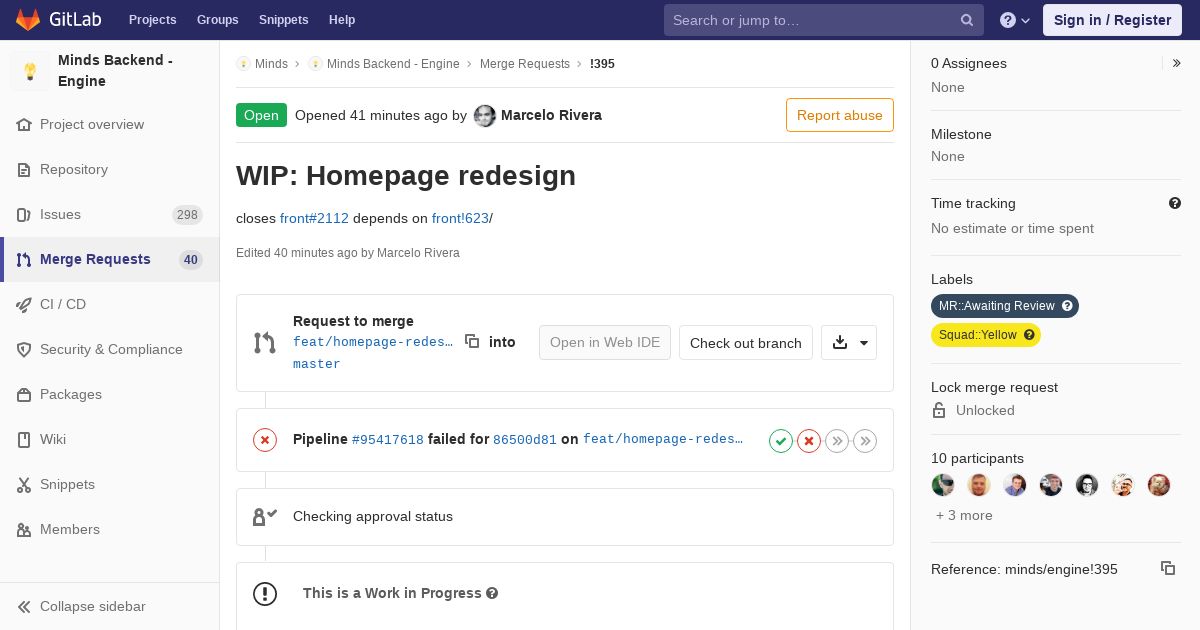Open Projects in top navigation
This screenshot has width=1200, height=630.
[x=152, y=20]
